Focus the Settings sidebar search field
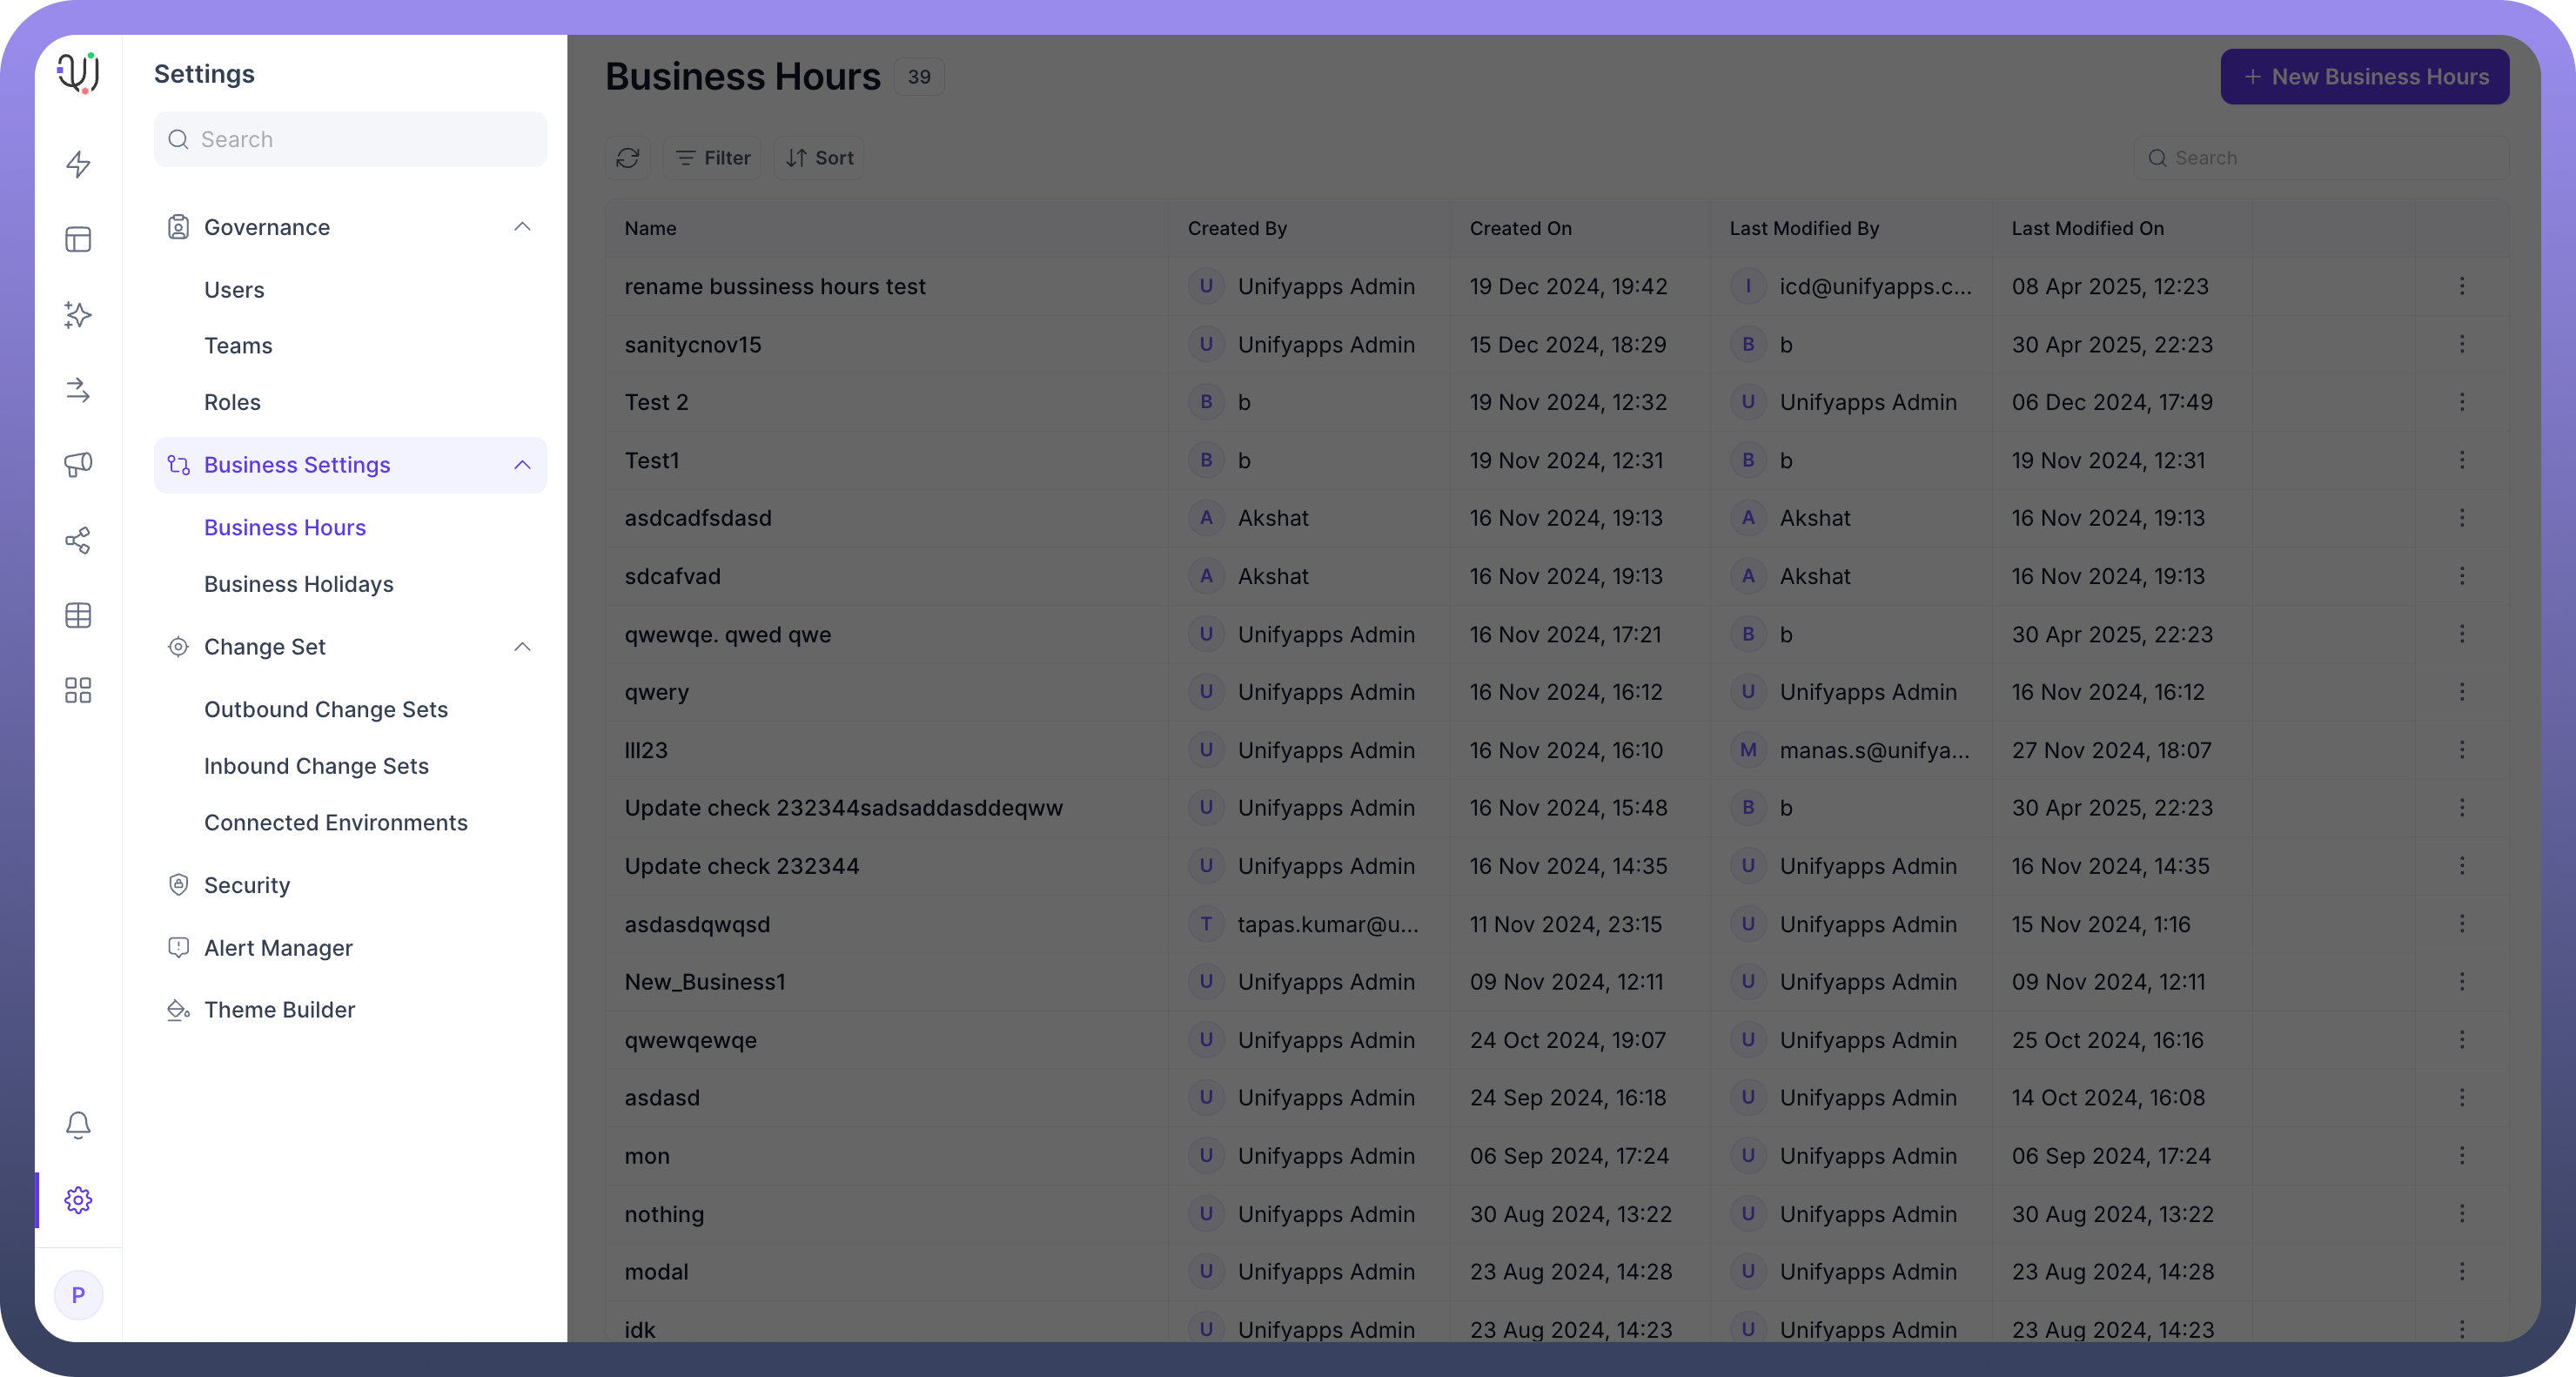2576x1377 pixels. click(350, 139)
